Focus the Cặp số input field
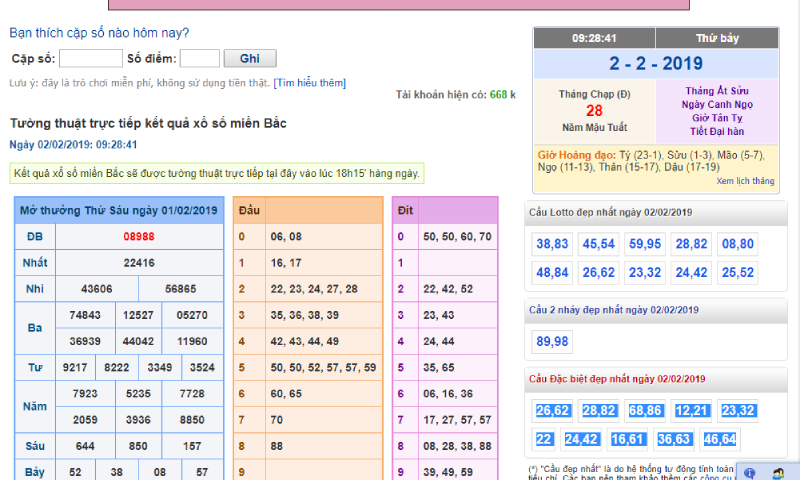800x480 pixels. tap(91, 59)
